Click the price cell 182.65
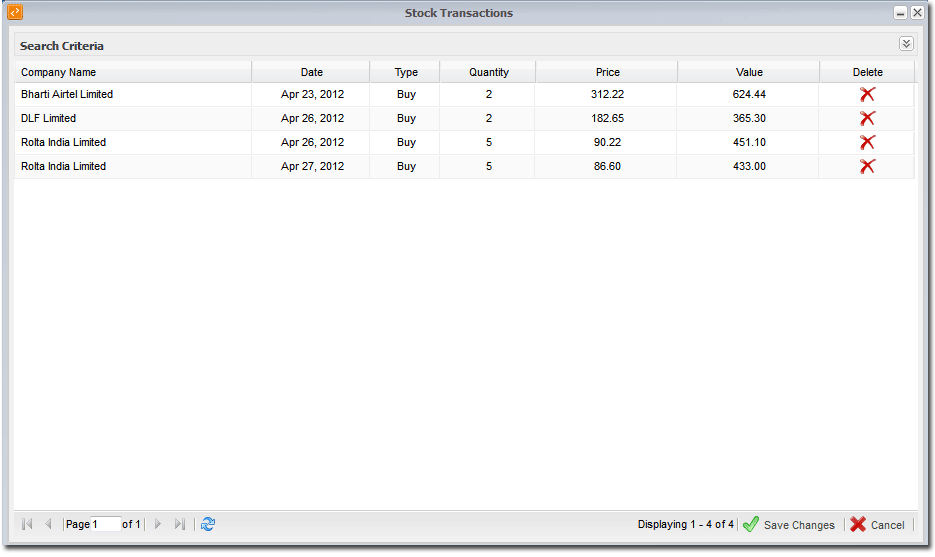 pyautogui.click(x=607, y=118)
